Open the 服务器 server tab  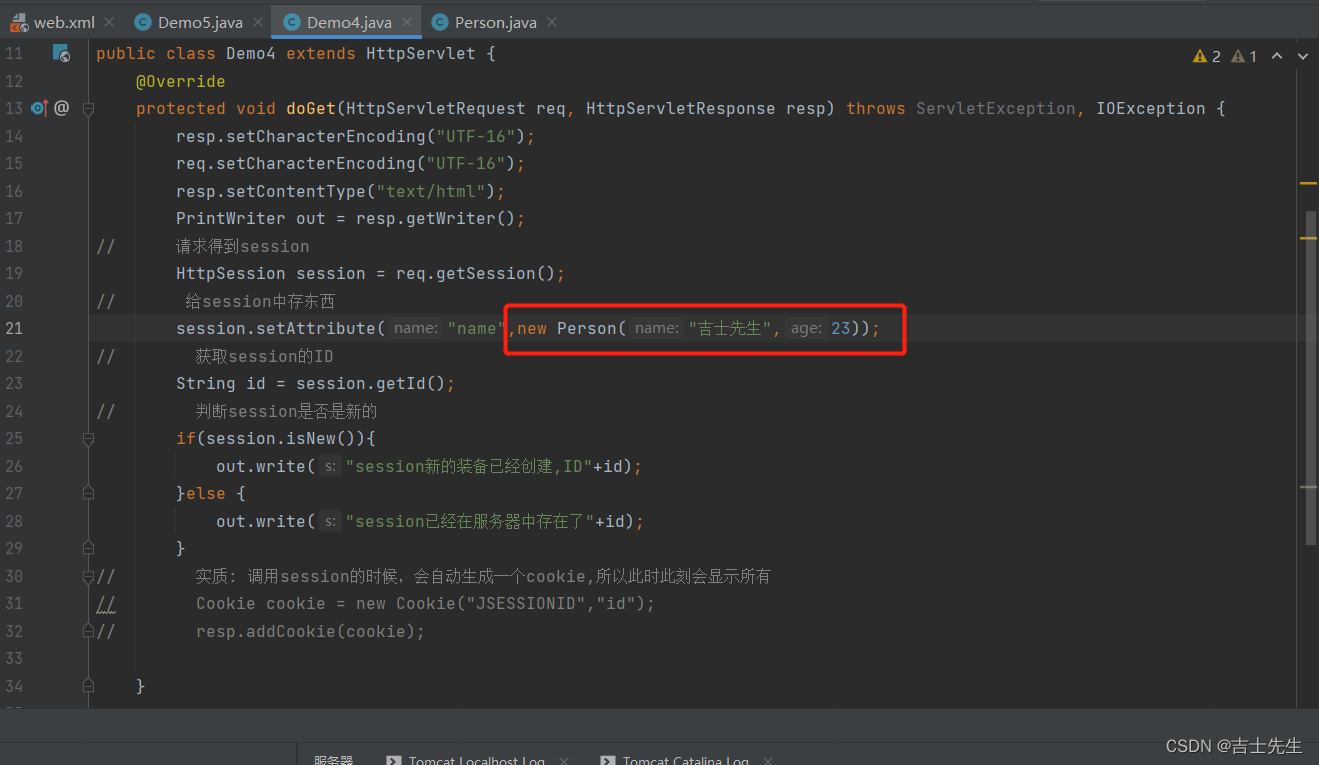click(334, 761)
